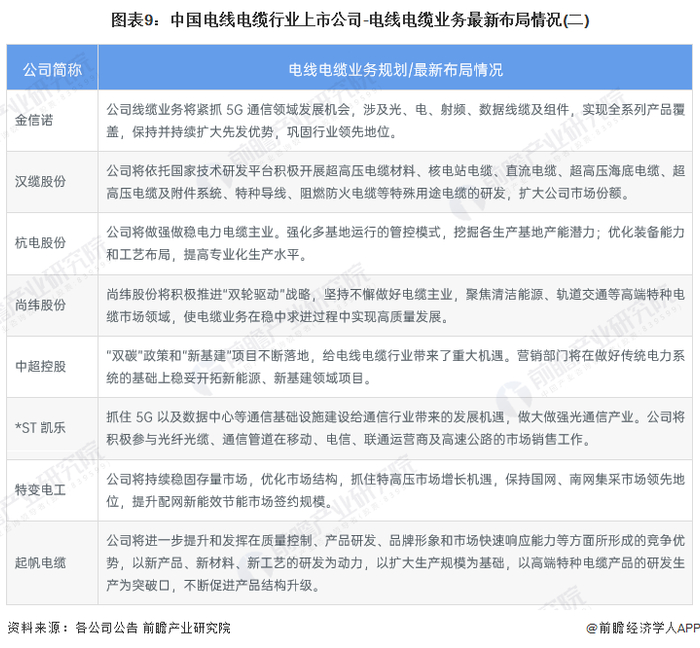The width and height of the screenshot is (700, 648).
Task: Select the 特变电工 description about 特高压市场
Action: point(396,490)
